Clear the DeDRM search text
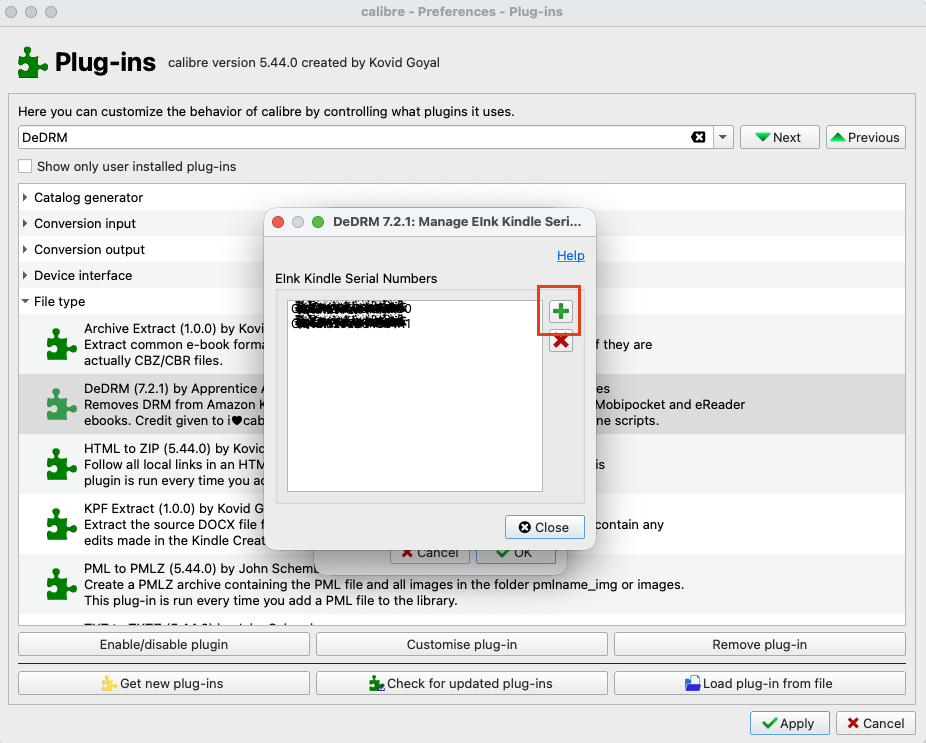The image size is (926, 743). 698,137
